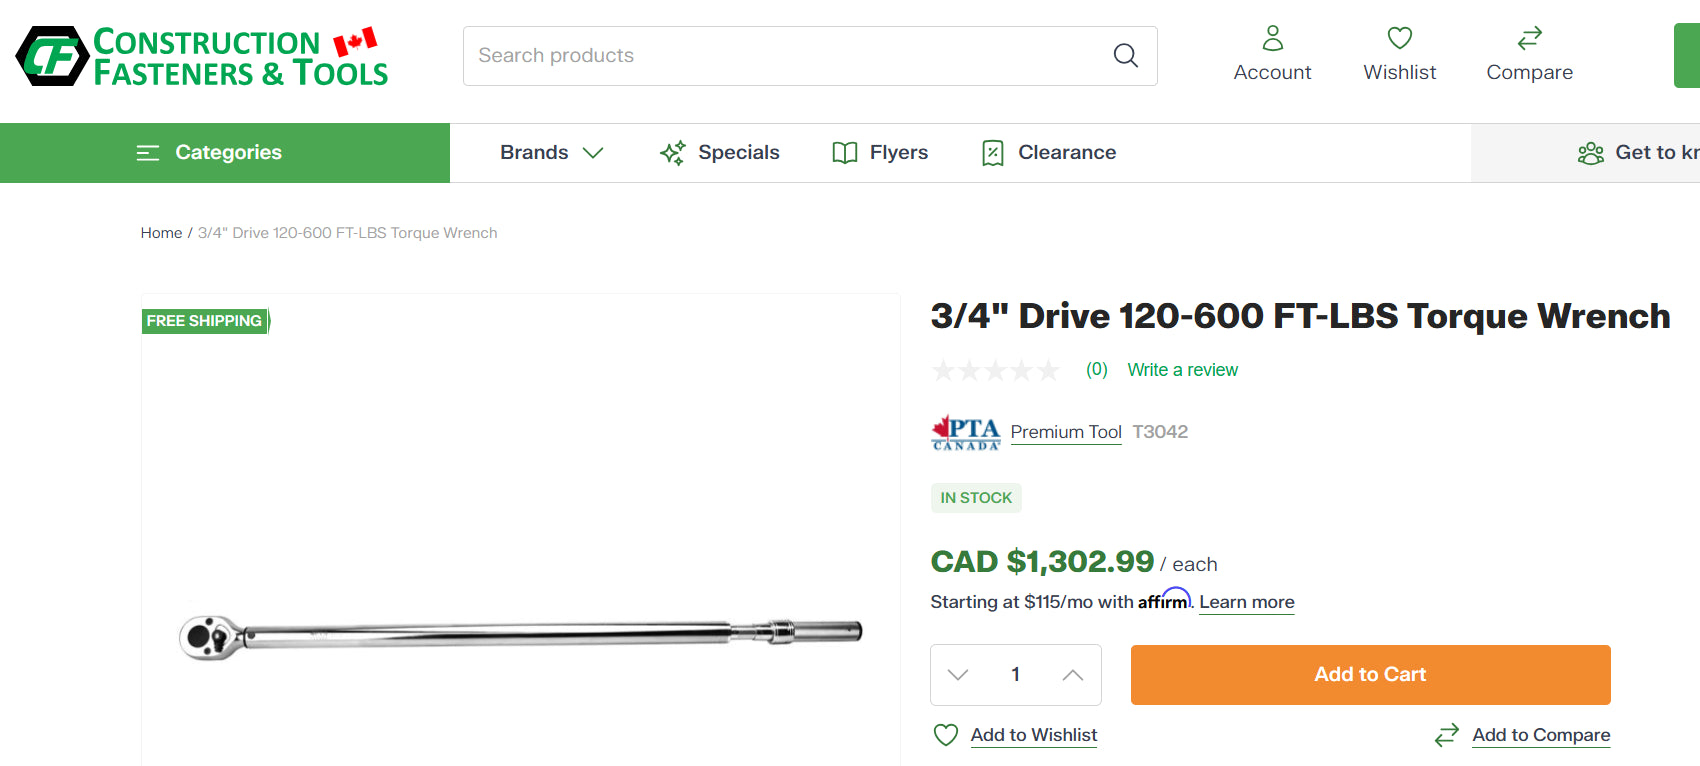The height and width of the screenshot is (766, 1700).
Task: Open the Flyers menu item
Action: click(880, 153)
